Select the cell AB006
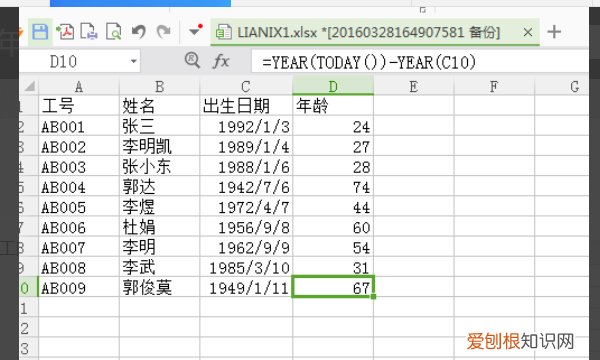The height and width of the screenshot is (360, 600). (x=79, y=227)
